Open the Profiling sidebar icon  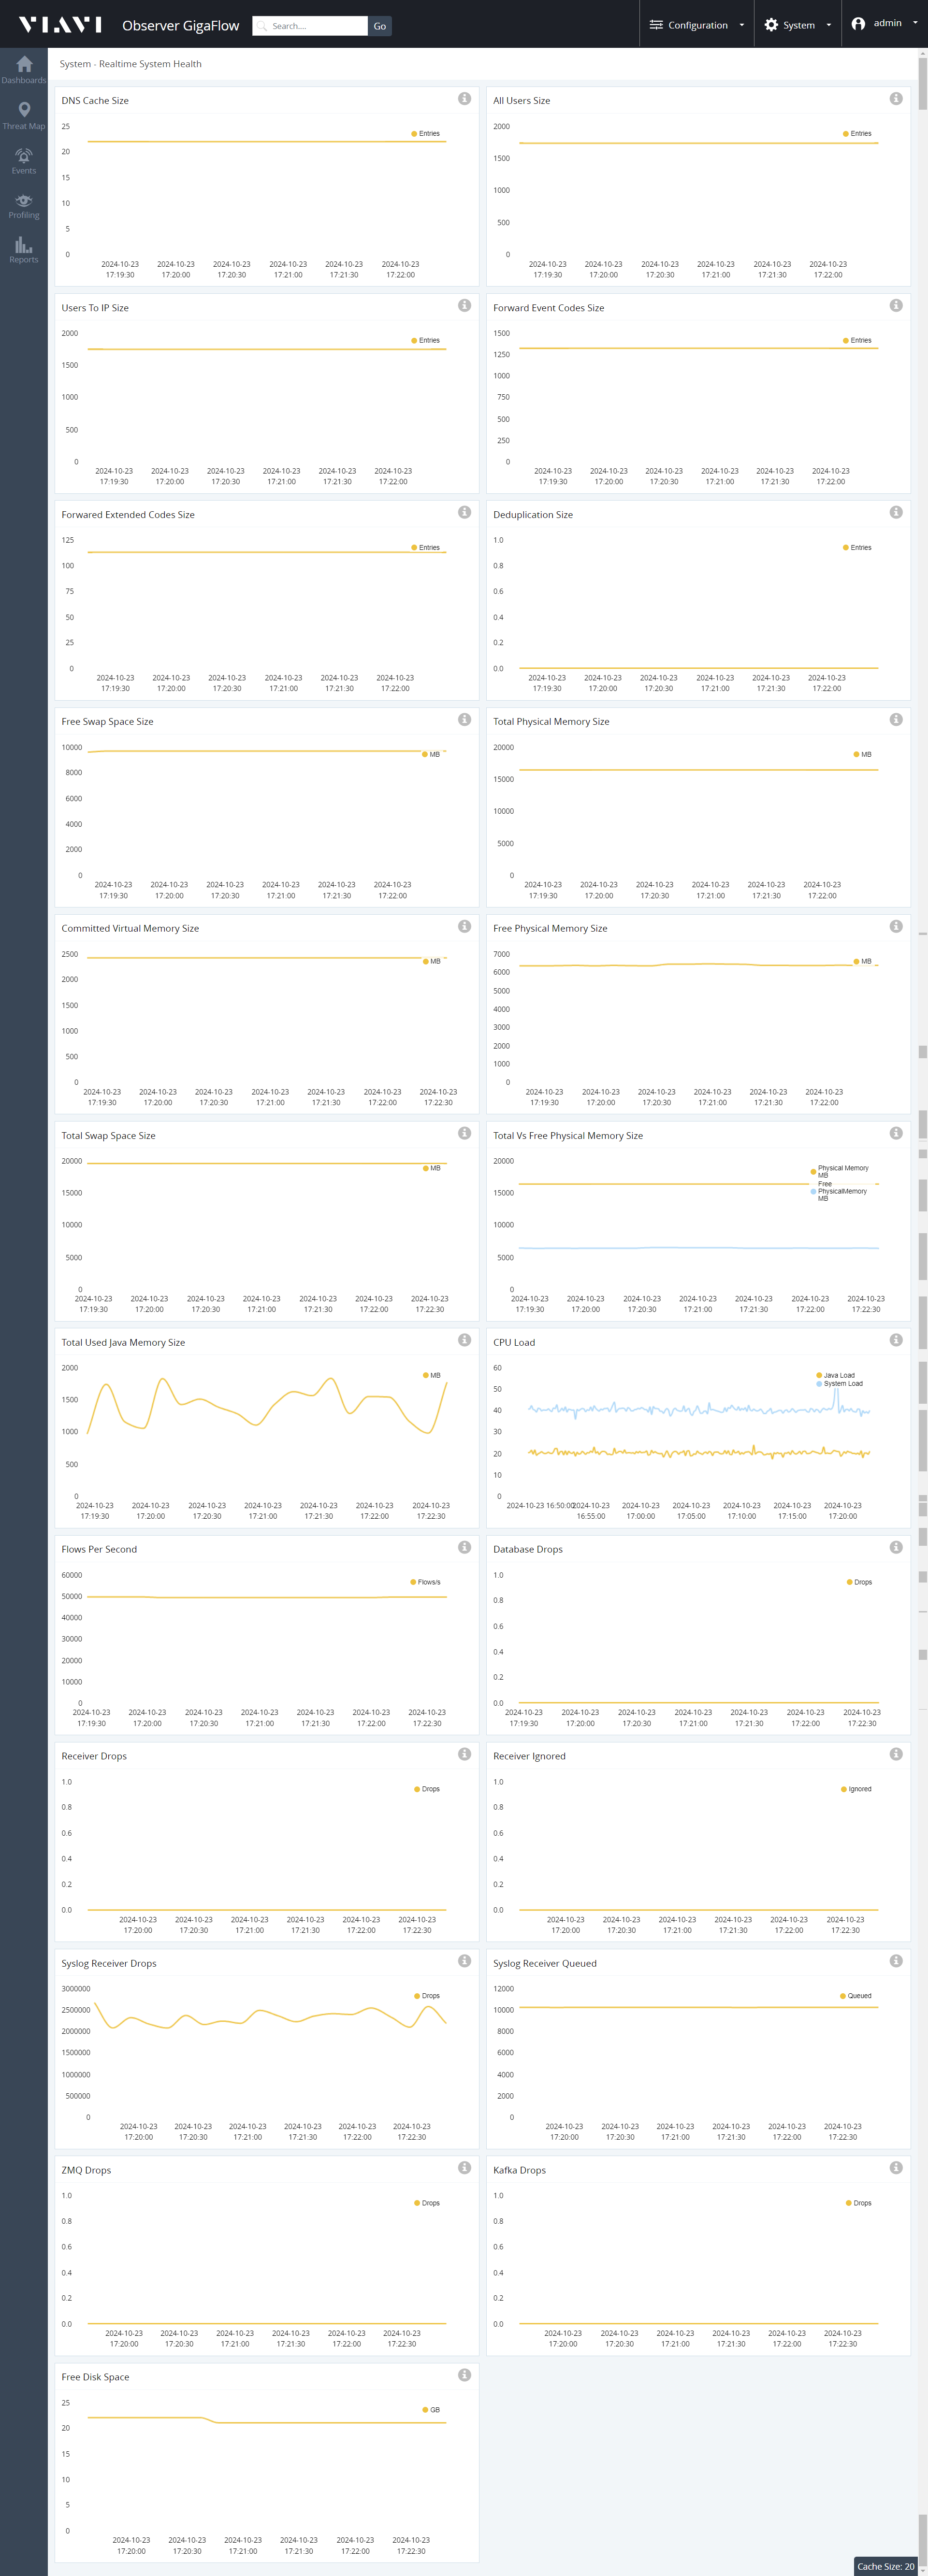[x=24, y=206]
